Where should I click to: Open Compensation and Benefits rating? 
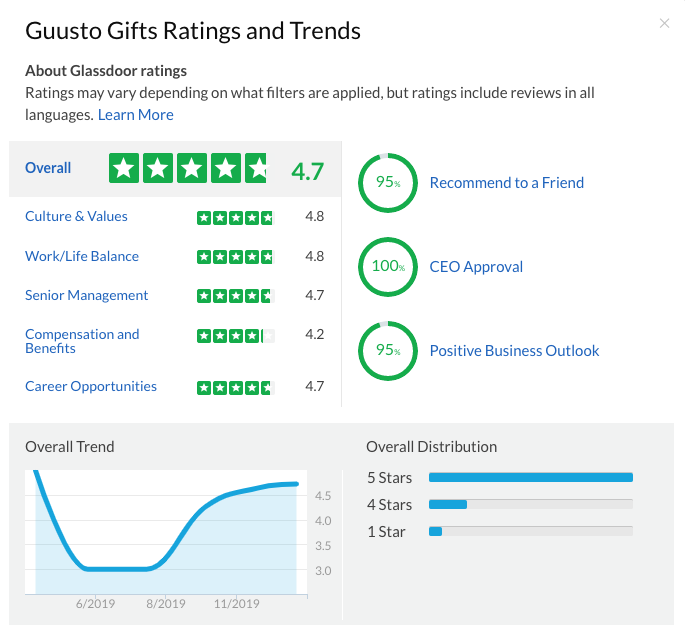[x=82, y=341]
